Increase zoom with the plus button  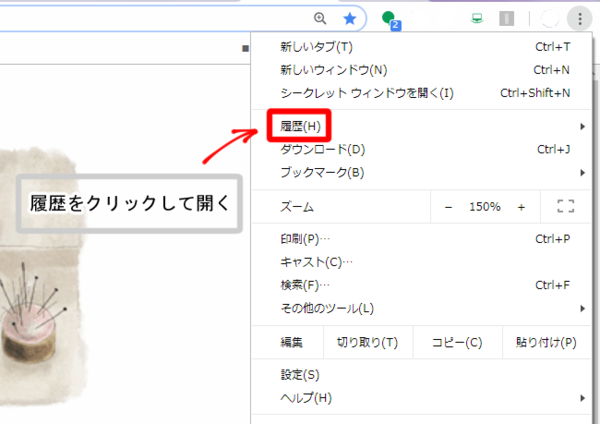point(521,206)
